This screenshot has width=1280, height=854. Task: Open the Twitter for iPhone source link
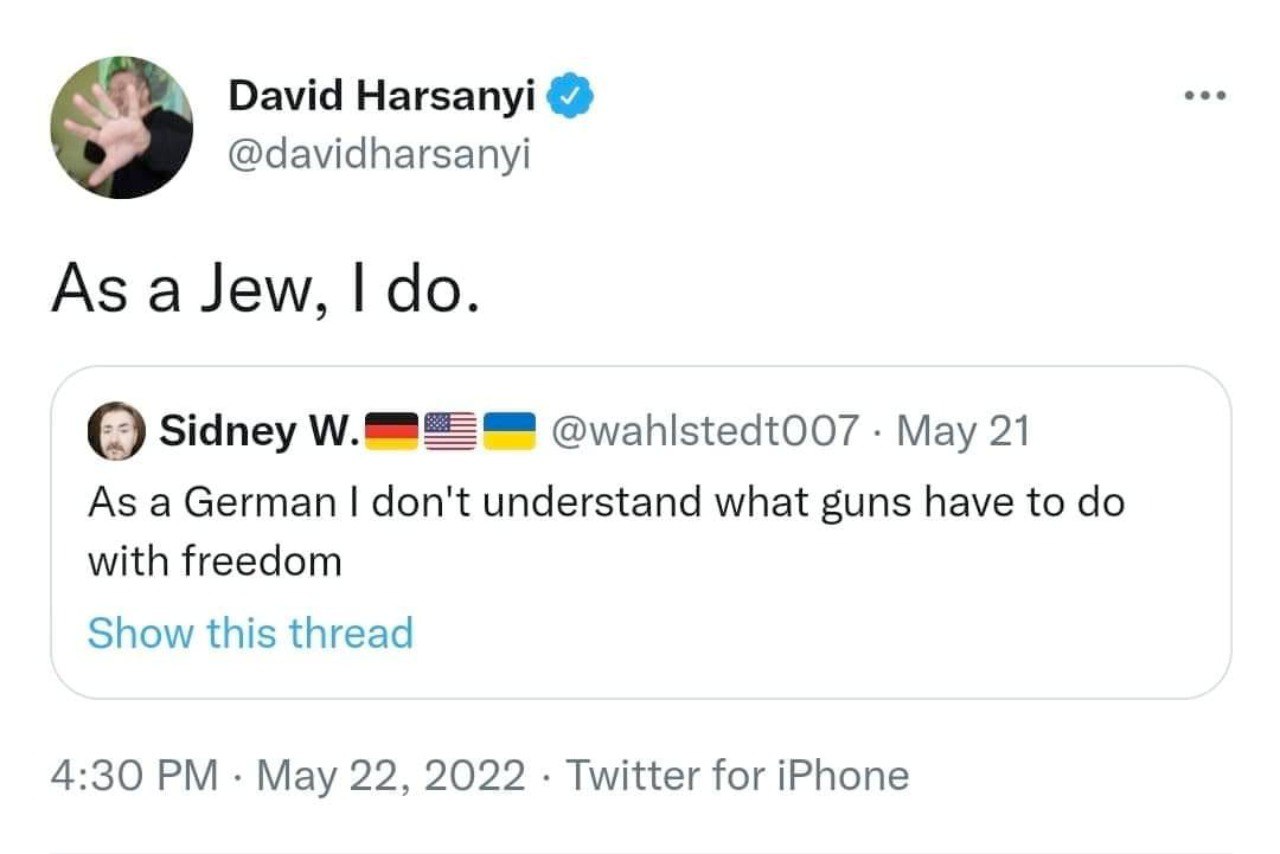(x=738, y=775)
